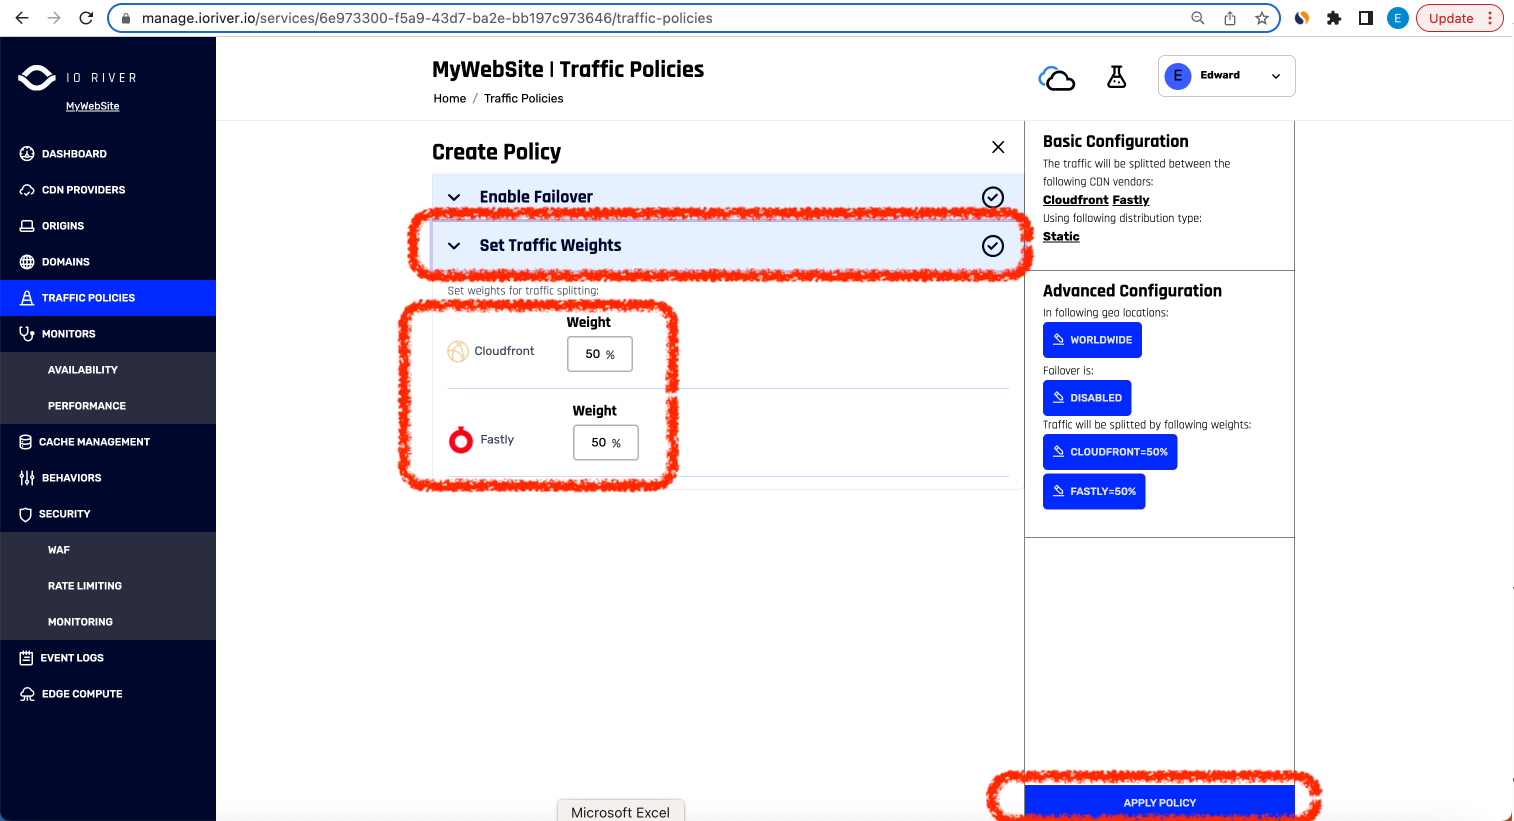Screen dimensions: 1514x821
Task: Click the Apply Policy button
Action: tap(1160, 802)
